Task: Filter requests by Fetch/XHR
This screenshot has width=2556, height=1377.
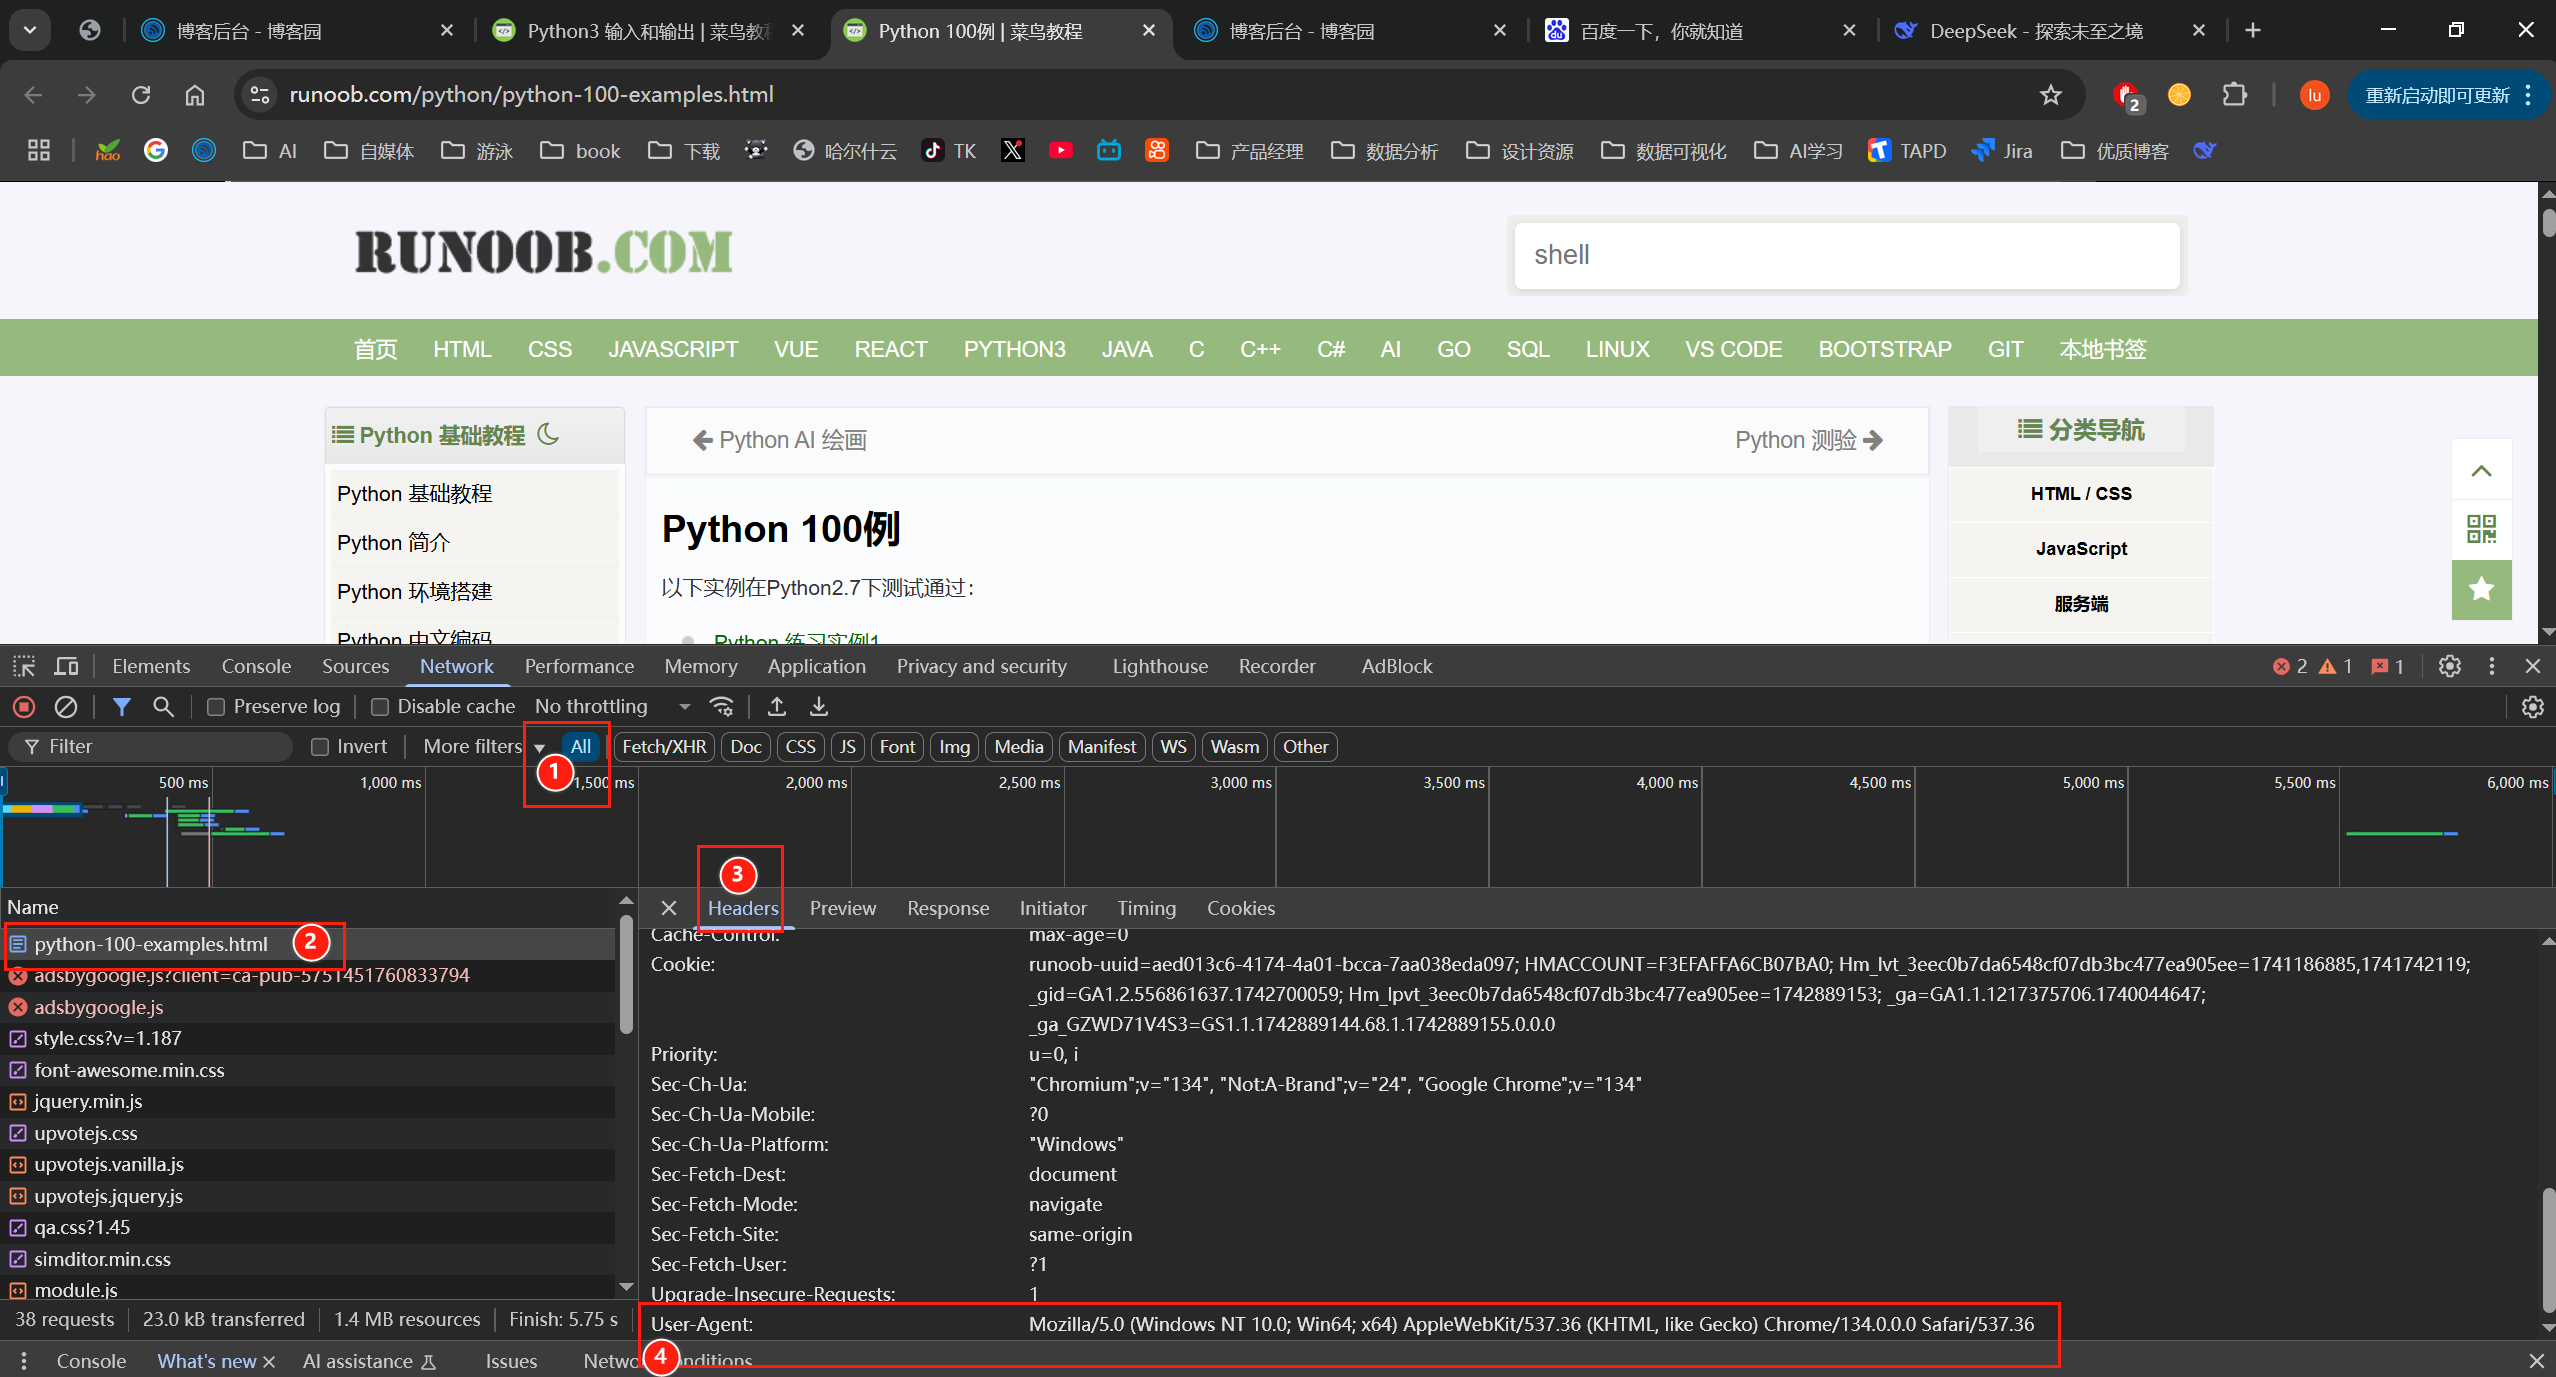Action: tap(664, 747)
